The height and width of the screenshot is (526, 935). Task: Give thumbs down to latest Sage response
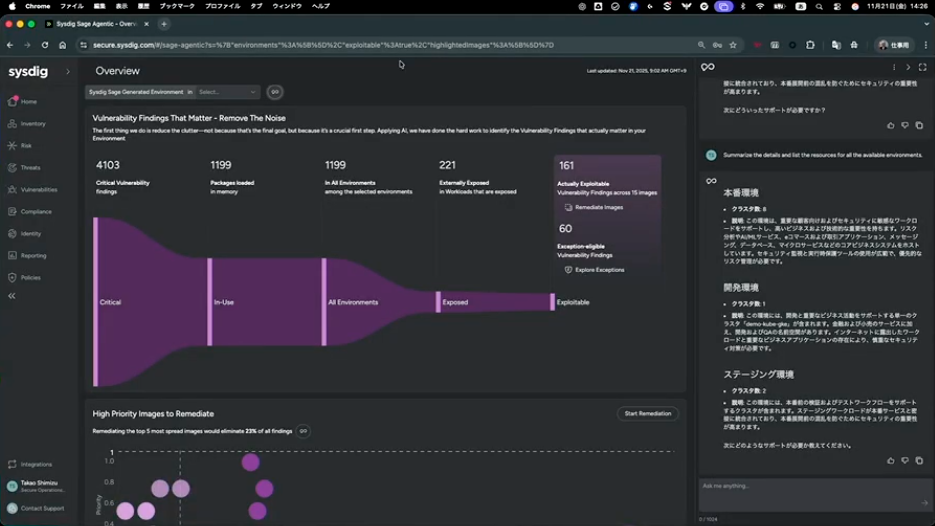click(905, 460)
